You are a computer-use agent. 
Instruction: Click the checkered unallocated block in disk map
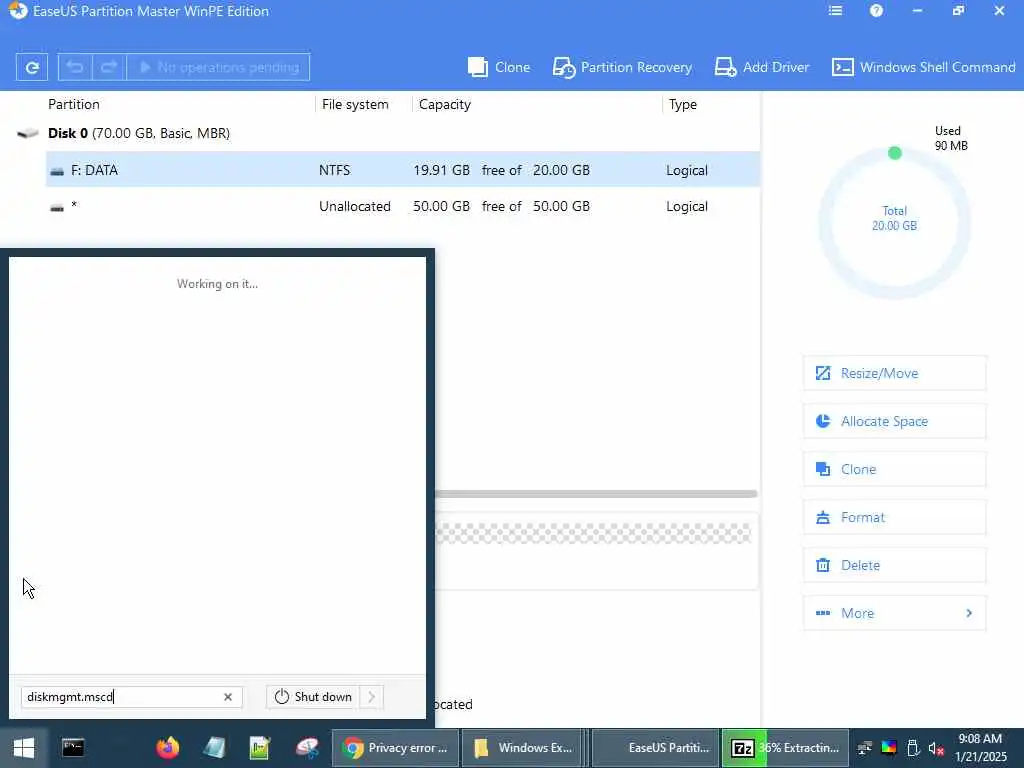[593, 534]
